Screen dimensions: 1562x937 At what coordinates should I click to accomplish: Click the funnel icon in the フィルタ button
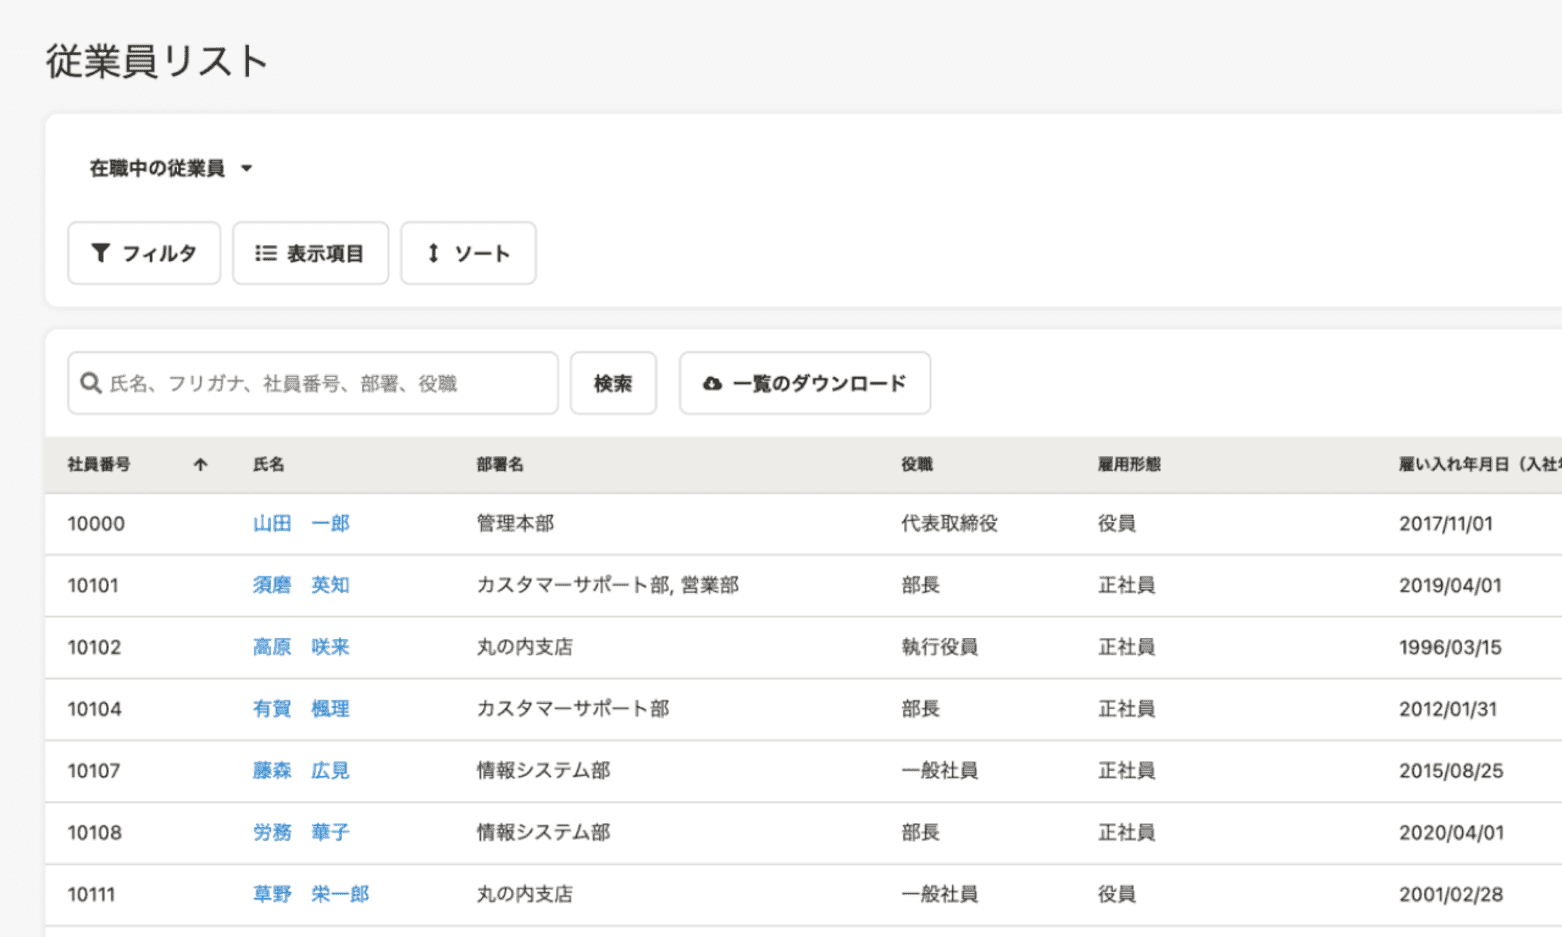100,253
